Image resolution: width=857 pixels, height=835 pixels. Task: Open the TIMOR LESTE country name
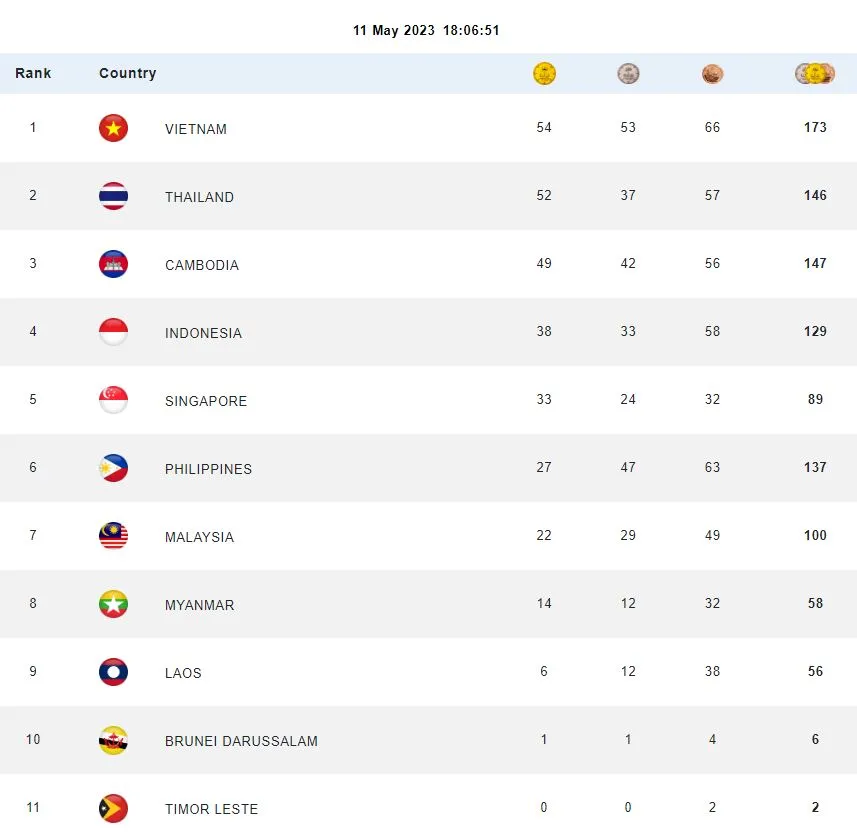[211, 809]
